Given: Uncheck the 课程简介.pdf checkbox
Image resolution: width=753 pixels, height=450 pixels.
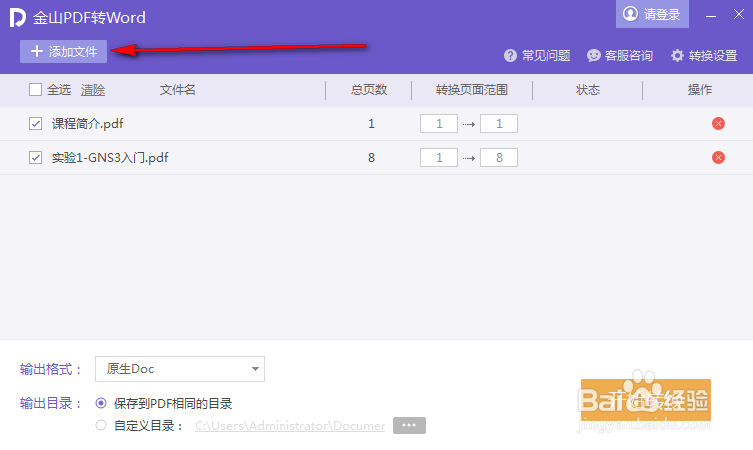Looking at the screenshot, I should (36, 124).
